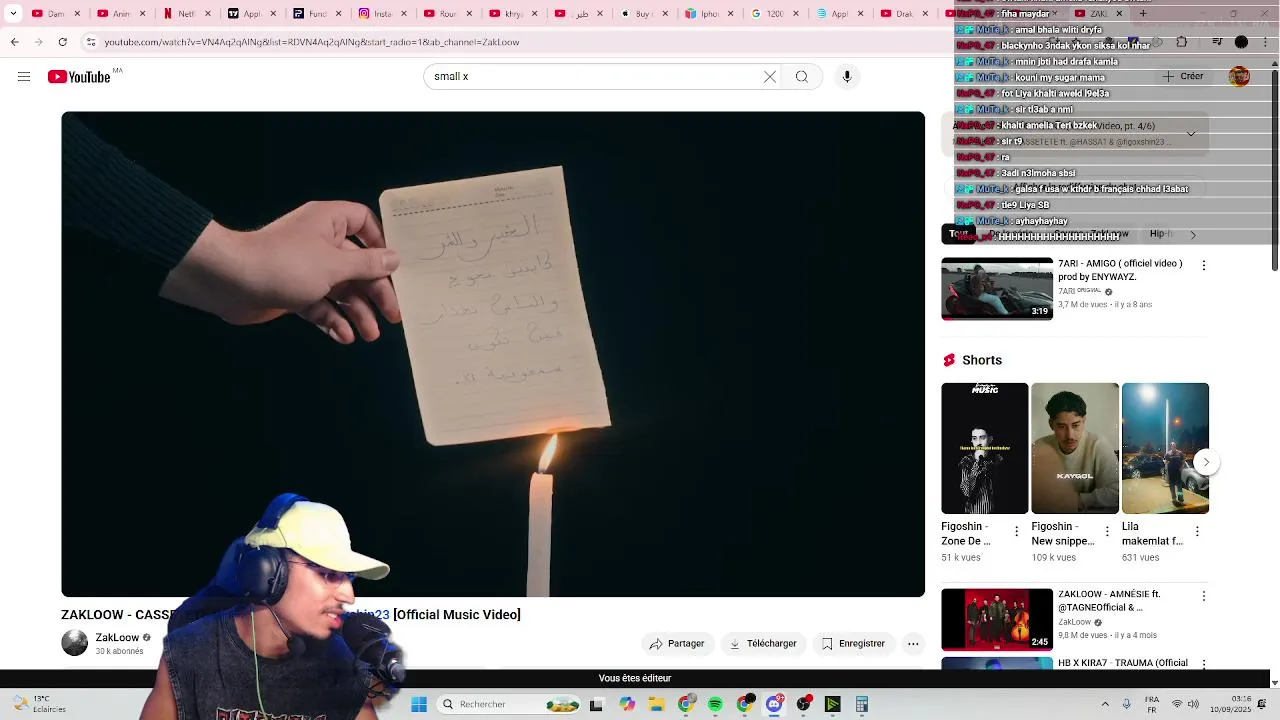Show the next Shorts with the arrow

pos(1206,462)
